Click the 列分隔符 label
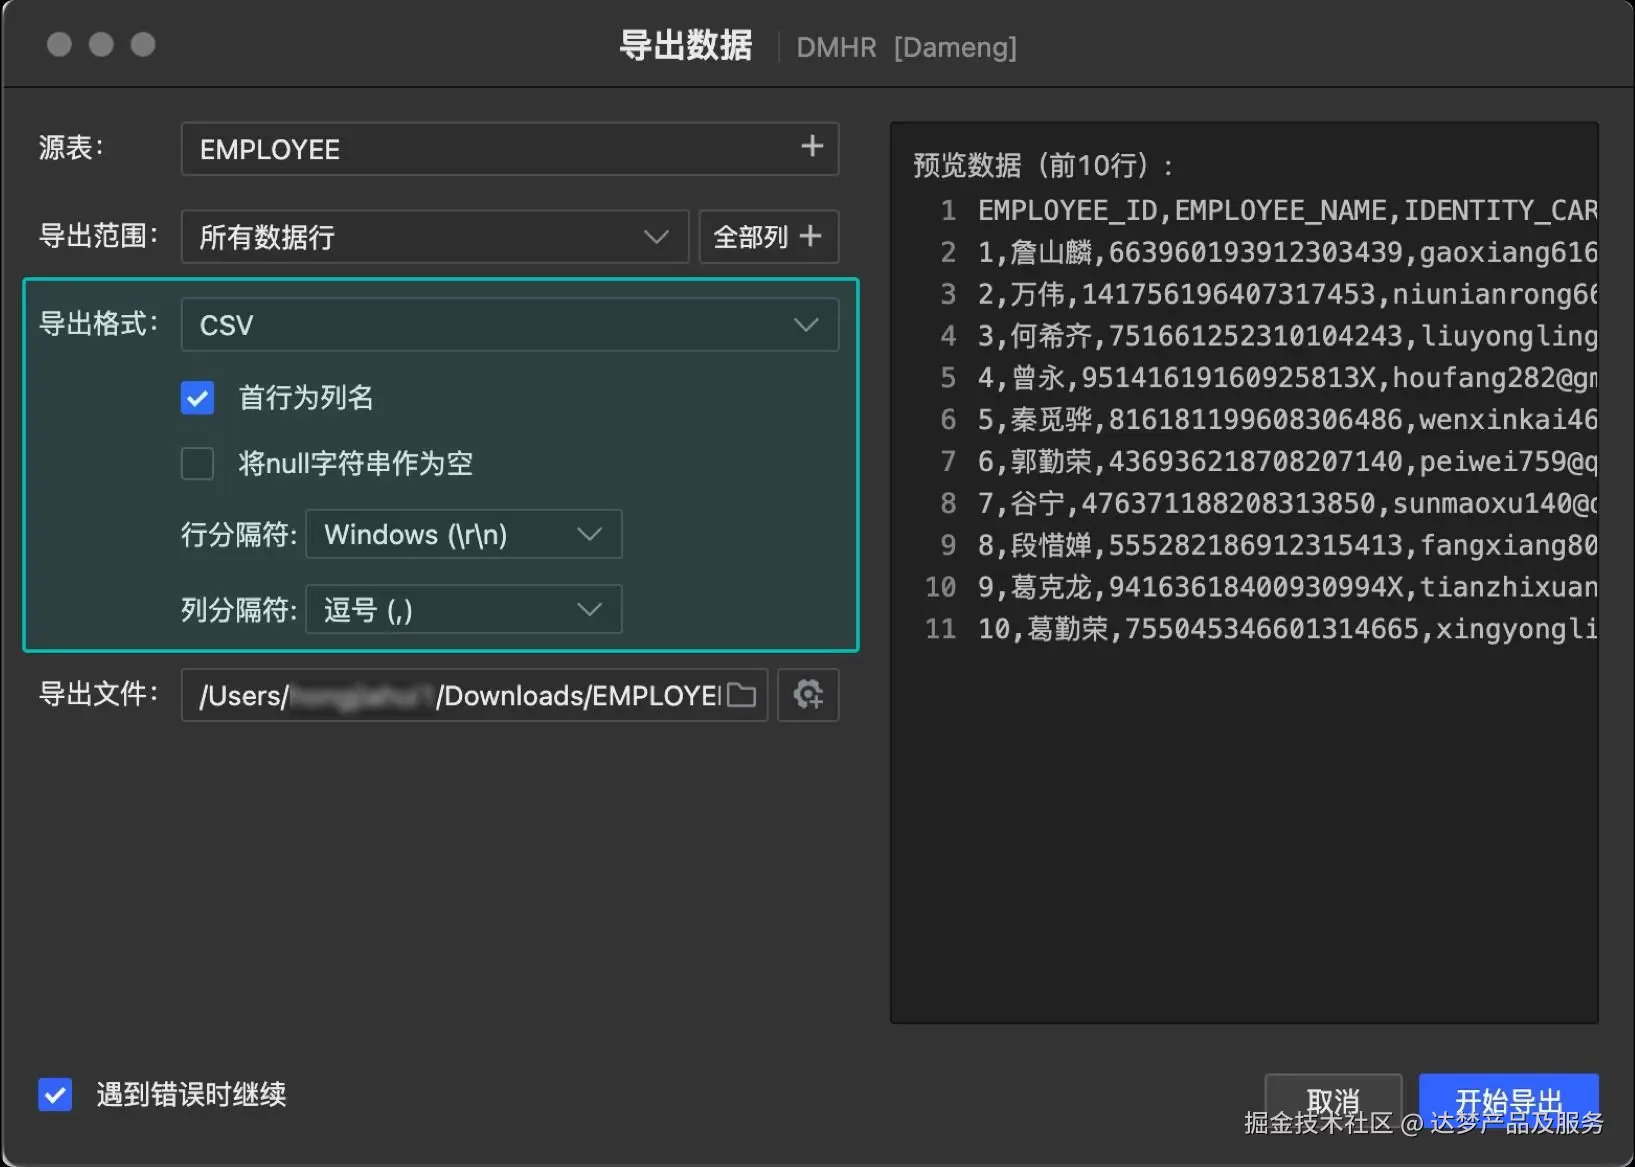Viewport: 1635px width, 1167px height. 239,610
